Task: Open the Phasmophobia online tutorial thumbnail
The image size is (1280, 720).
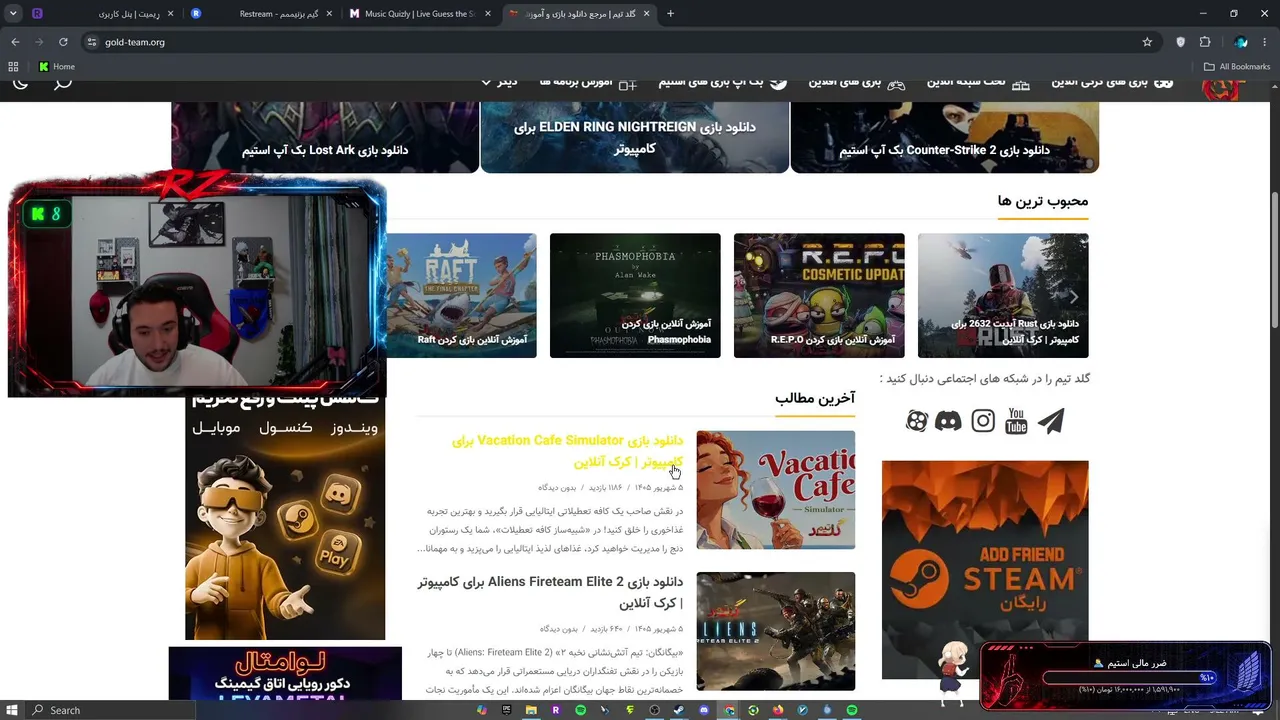Action: (635, 296)
